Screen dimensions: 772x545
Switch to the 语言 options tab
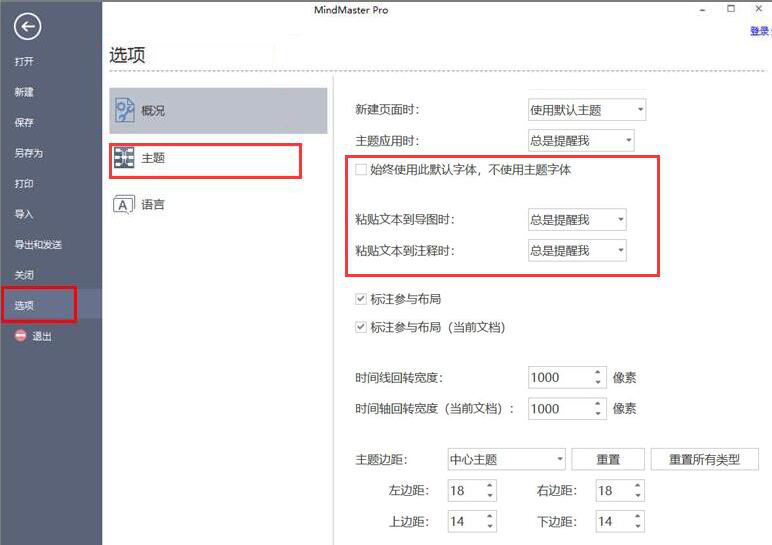(218, 205)
